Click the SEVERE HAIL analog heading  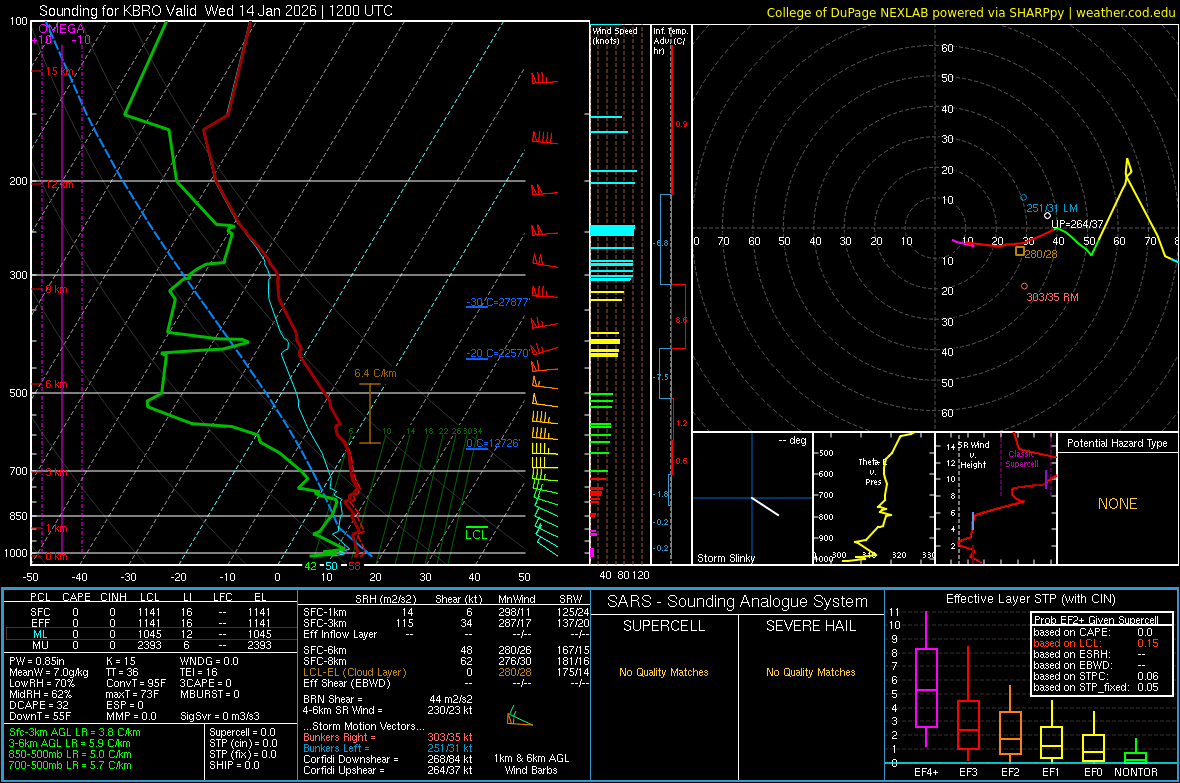810,626
